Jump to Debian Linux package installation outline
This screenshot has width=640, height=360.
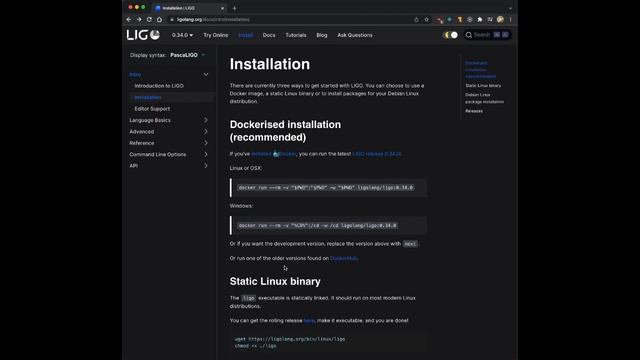click(484, 98)
